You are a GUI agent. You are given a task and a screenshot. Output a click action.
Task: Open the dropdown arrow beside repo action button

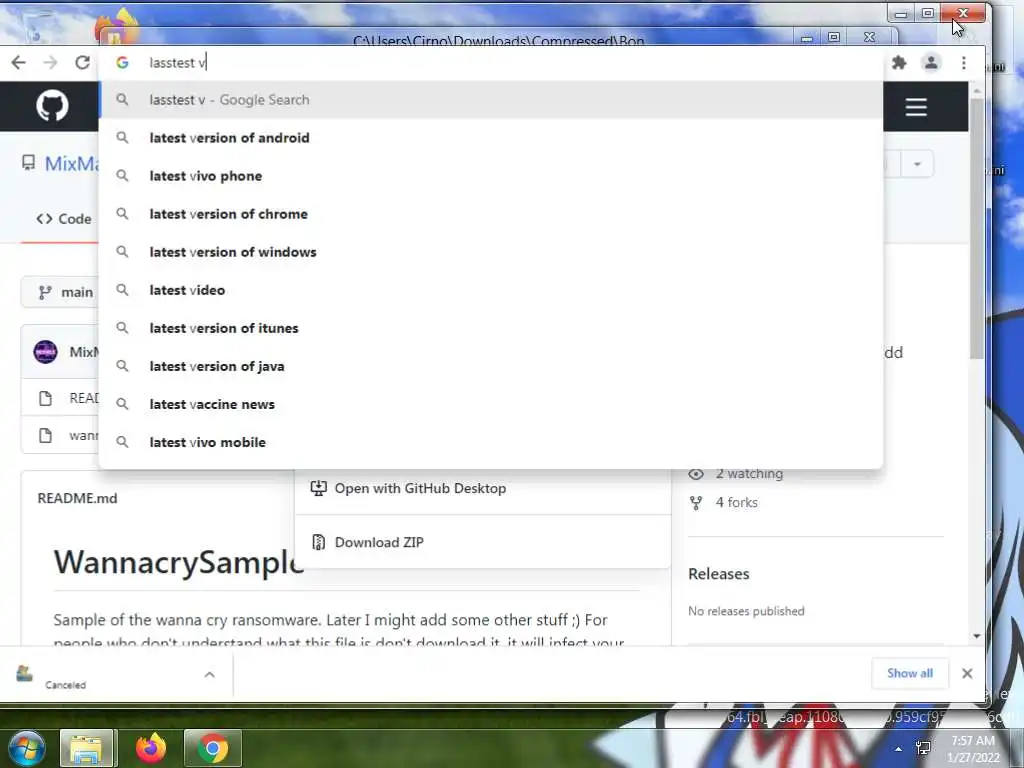click(917, 164)
